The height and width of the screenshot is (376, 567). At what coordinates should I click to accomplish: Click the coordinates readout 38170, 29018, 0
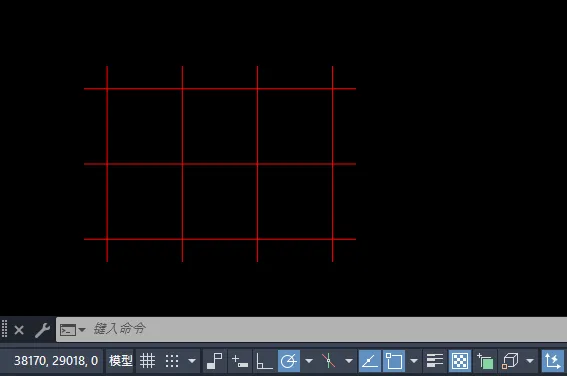56,361
